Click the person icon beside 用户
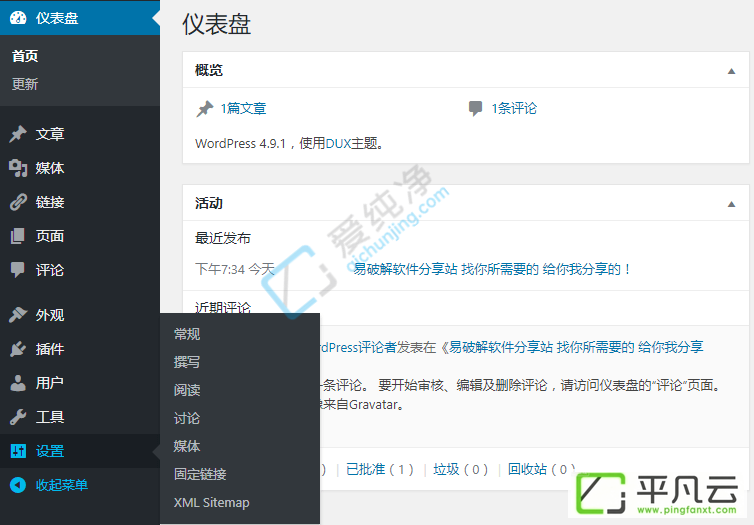754x525 pixels. 18,383
